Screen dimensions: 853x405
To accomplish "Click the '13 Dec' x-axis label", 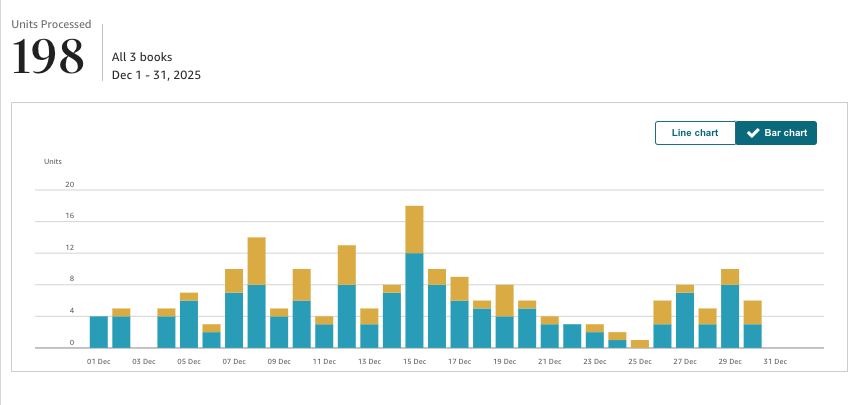I will (369, 361).
